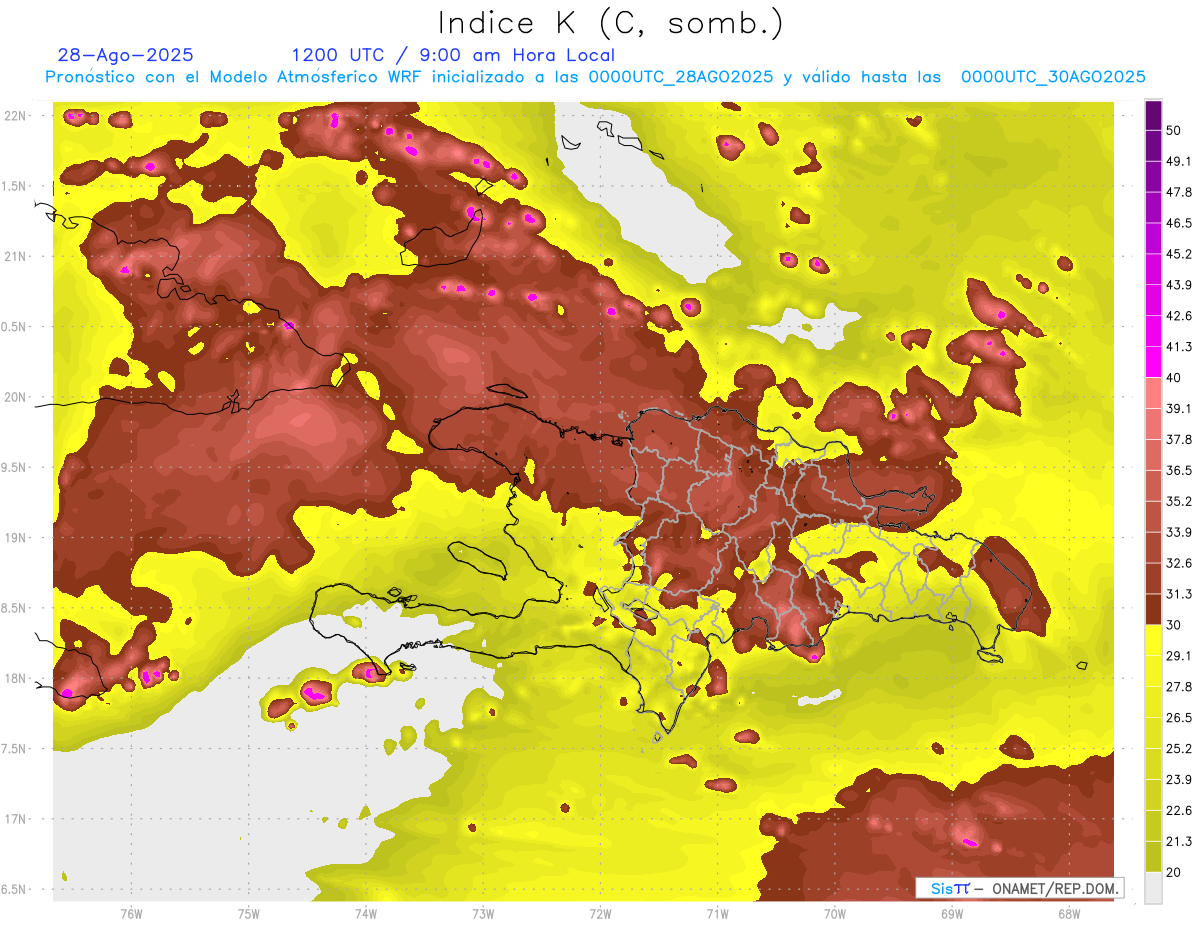Click the '70W' longitude label
The width and height of the screenshot is (1200, 927).
coord(834,913)
